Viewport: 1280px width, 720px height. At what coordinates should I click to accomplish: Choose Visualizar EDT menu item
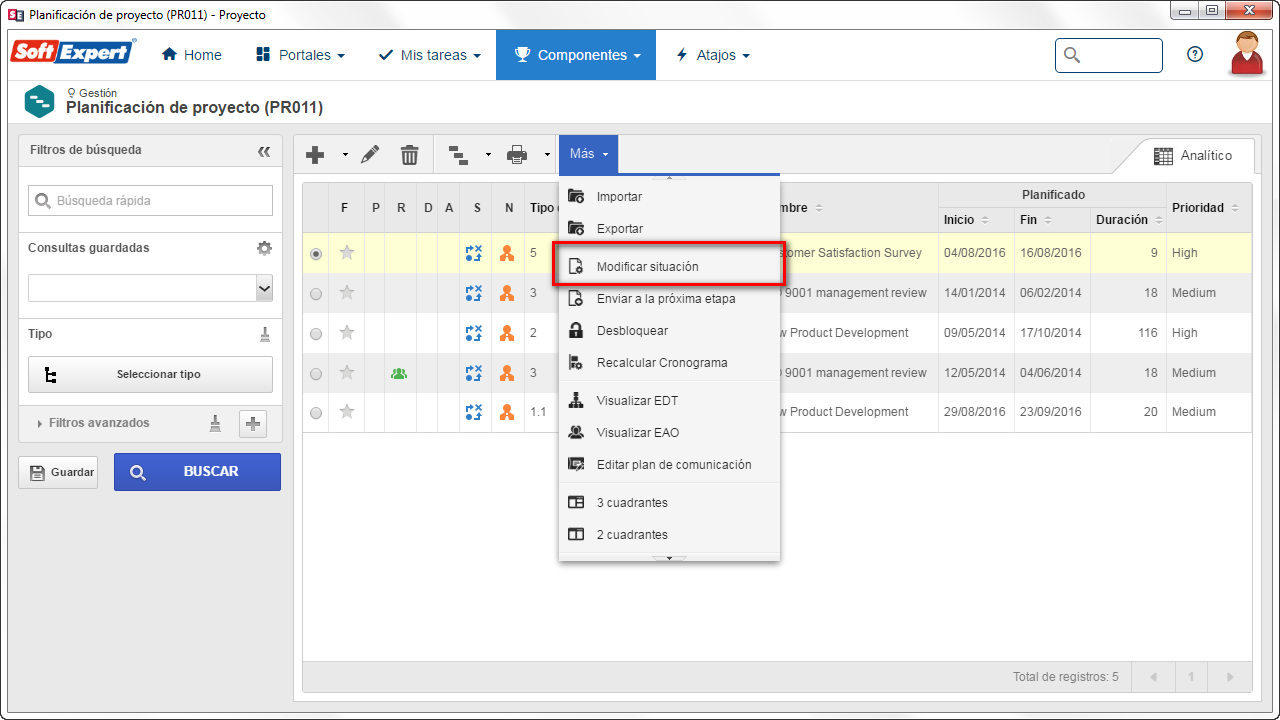click(x=669, y=401)
